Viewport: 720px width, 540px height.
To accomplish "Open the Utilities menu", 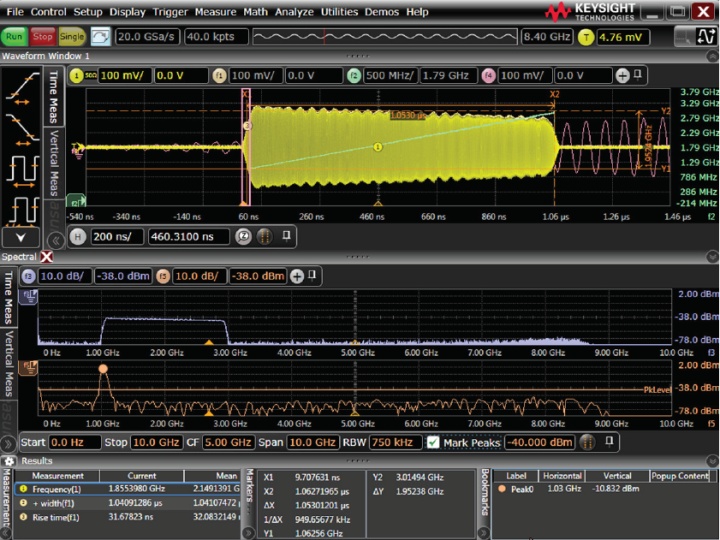I will coord(339,12).
